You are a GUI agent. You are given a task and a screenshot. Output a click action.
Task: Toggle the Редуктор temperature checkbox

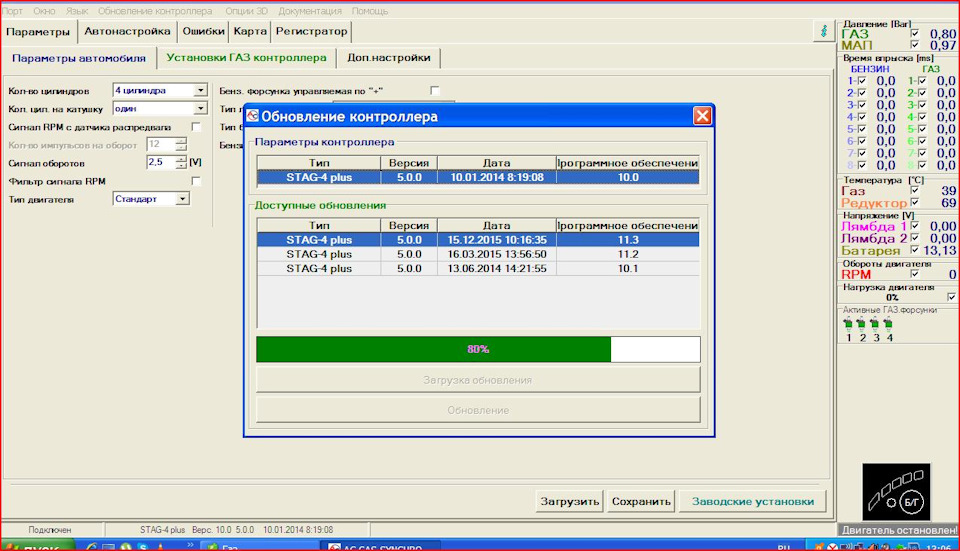[915, 202]
